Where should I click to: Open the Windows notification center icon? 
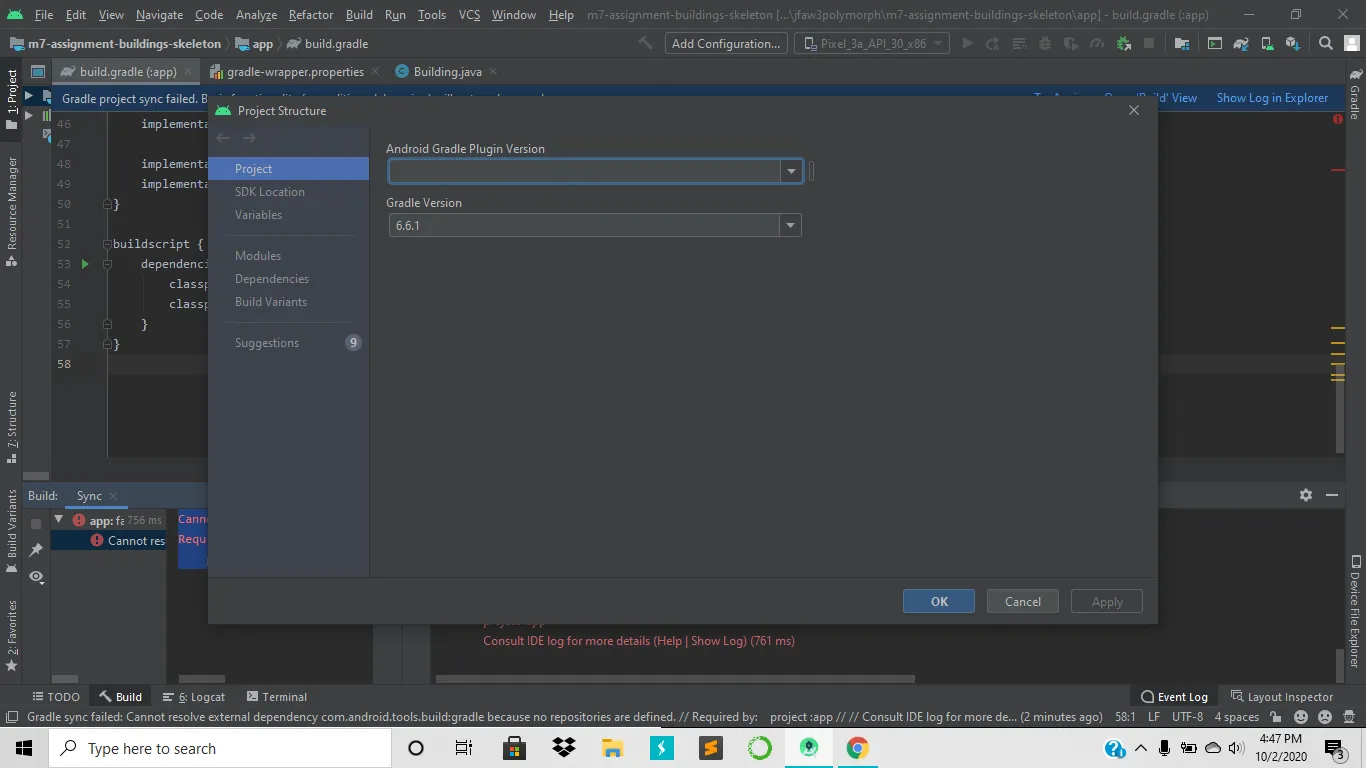coord(1335,748)
